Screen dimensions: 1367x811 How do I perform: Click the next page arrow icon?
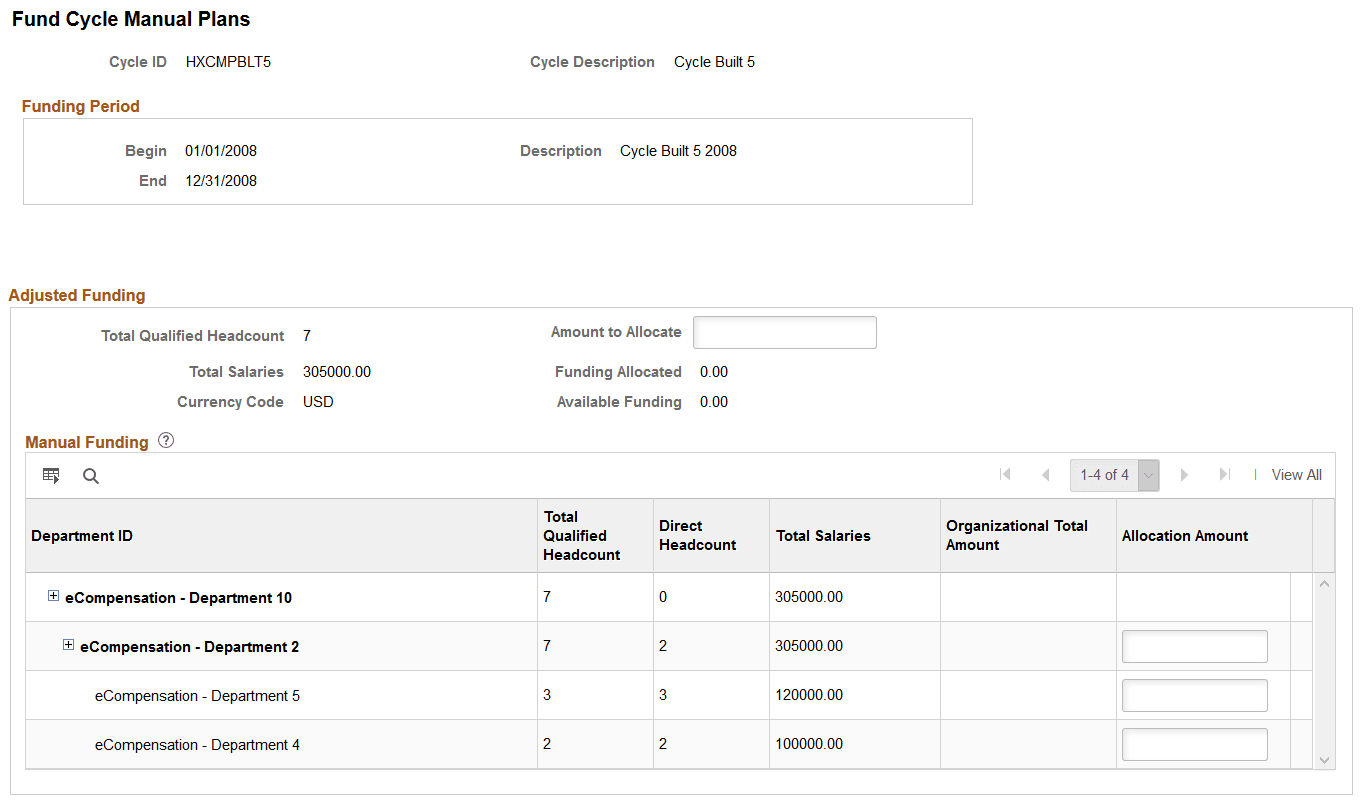1184,475
